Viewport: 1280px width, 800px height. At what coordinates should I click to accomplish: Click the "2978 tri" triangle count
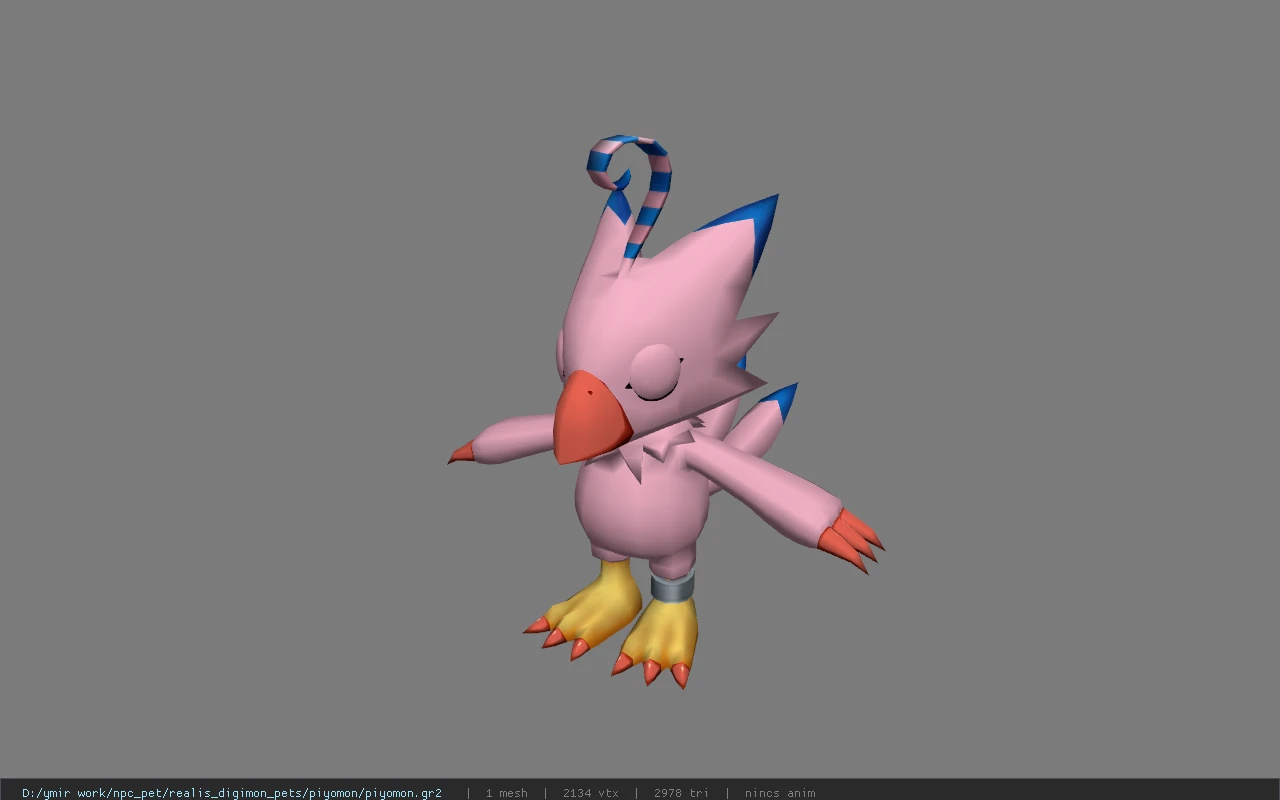682,793
